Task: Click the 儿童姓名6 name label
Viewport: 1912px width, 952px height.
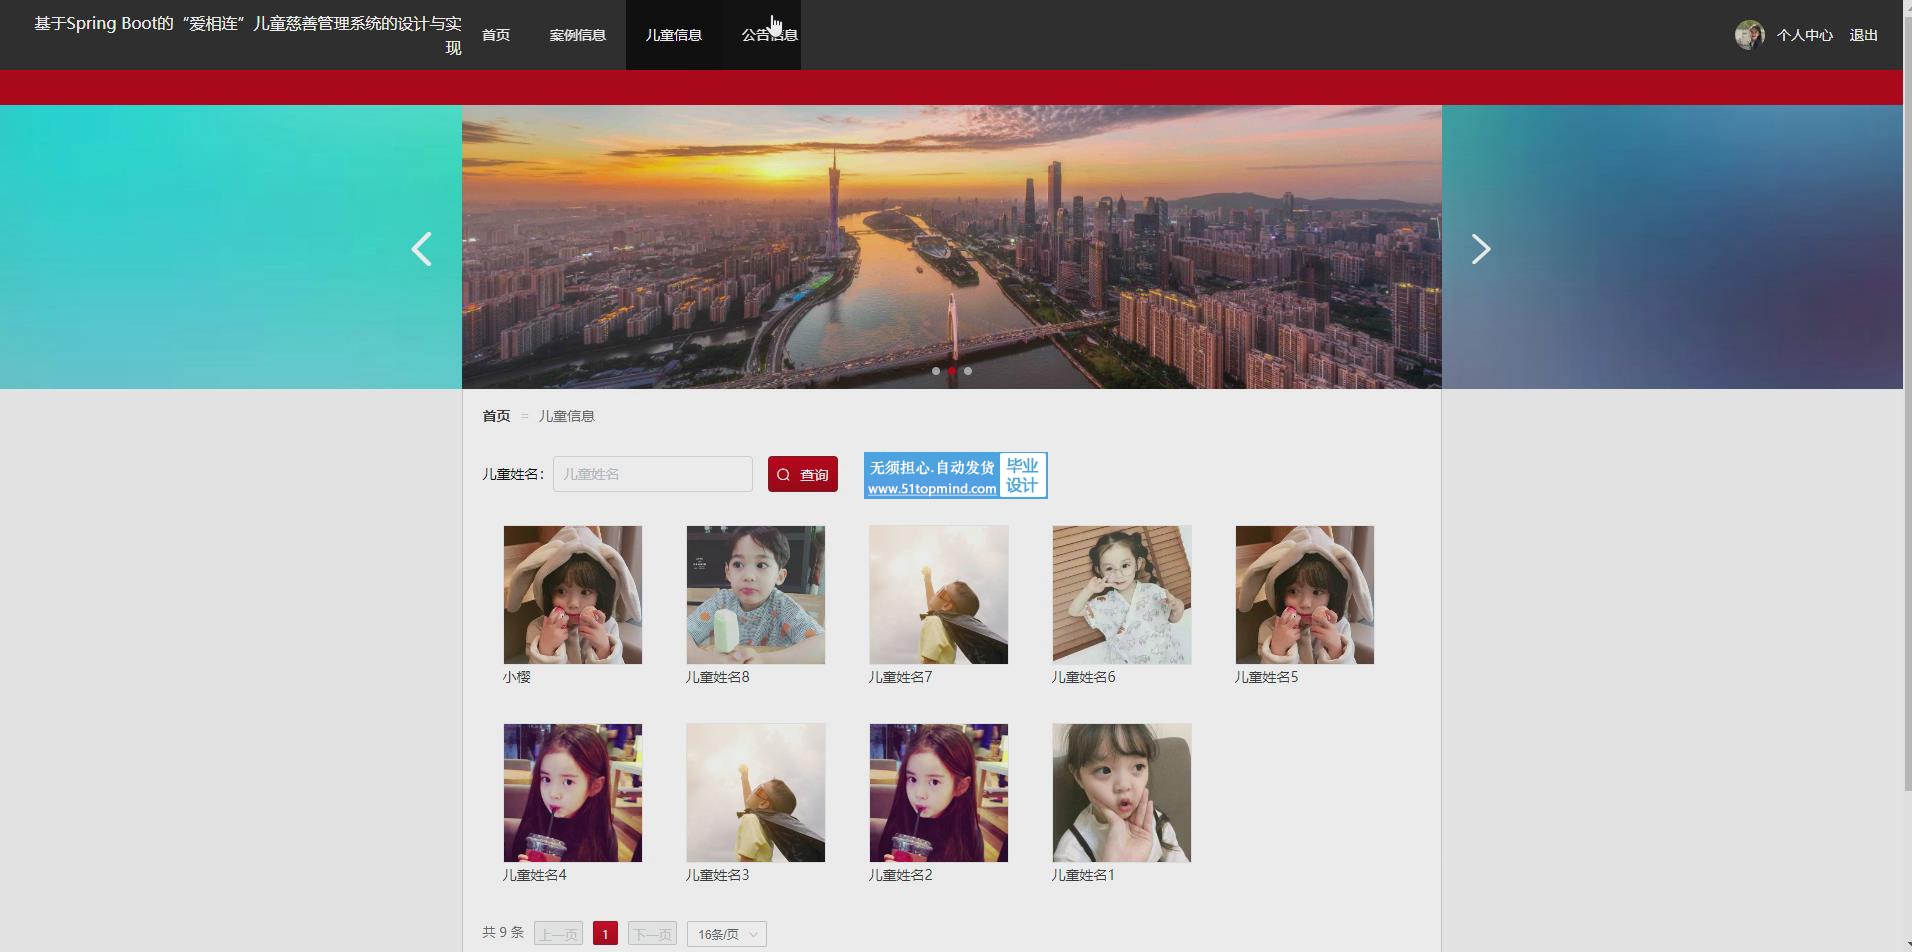Action: (1083, 677)
